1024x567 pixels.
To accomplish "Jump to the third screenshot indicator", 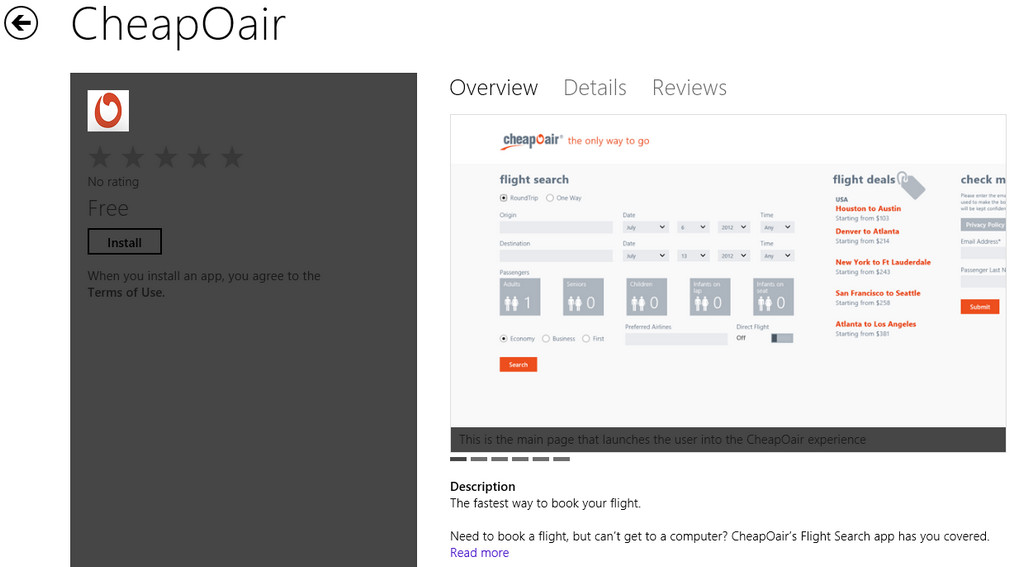I will pos(500,459).
